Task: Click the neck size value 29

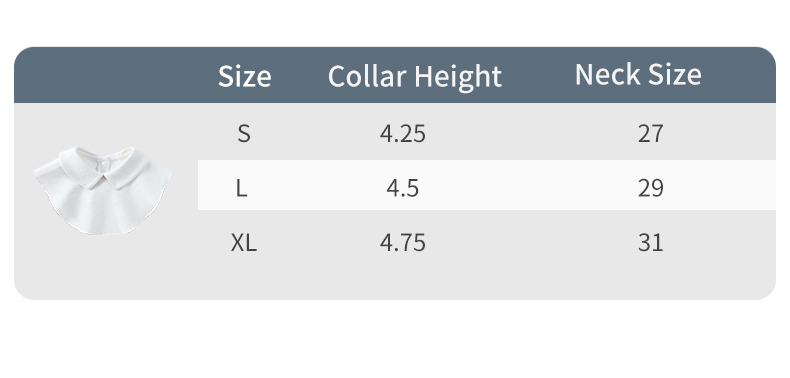Action: pos(650,188)
